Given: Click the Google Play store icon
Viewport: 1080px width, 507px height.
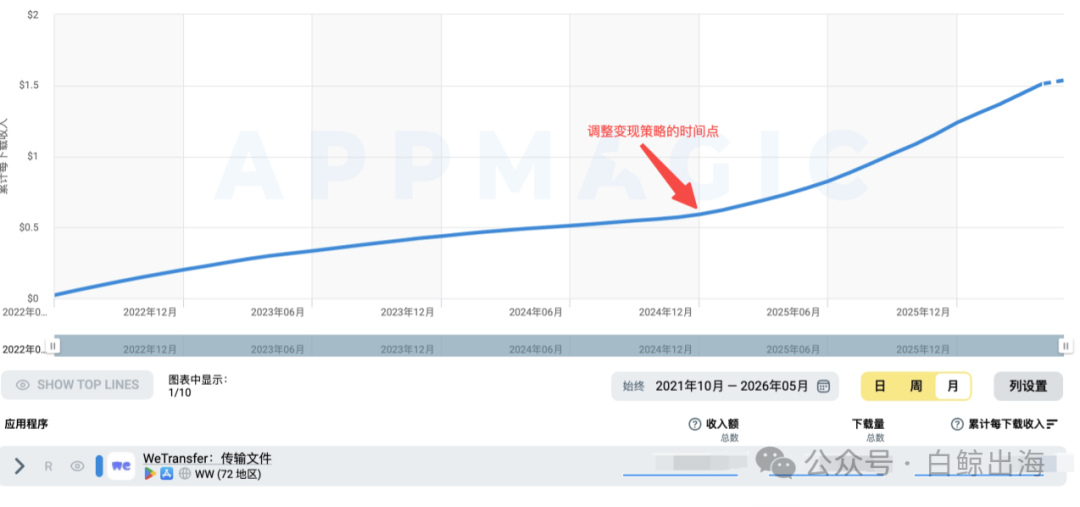Looking at the screenshot, I should [x=149, y=474].
